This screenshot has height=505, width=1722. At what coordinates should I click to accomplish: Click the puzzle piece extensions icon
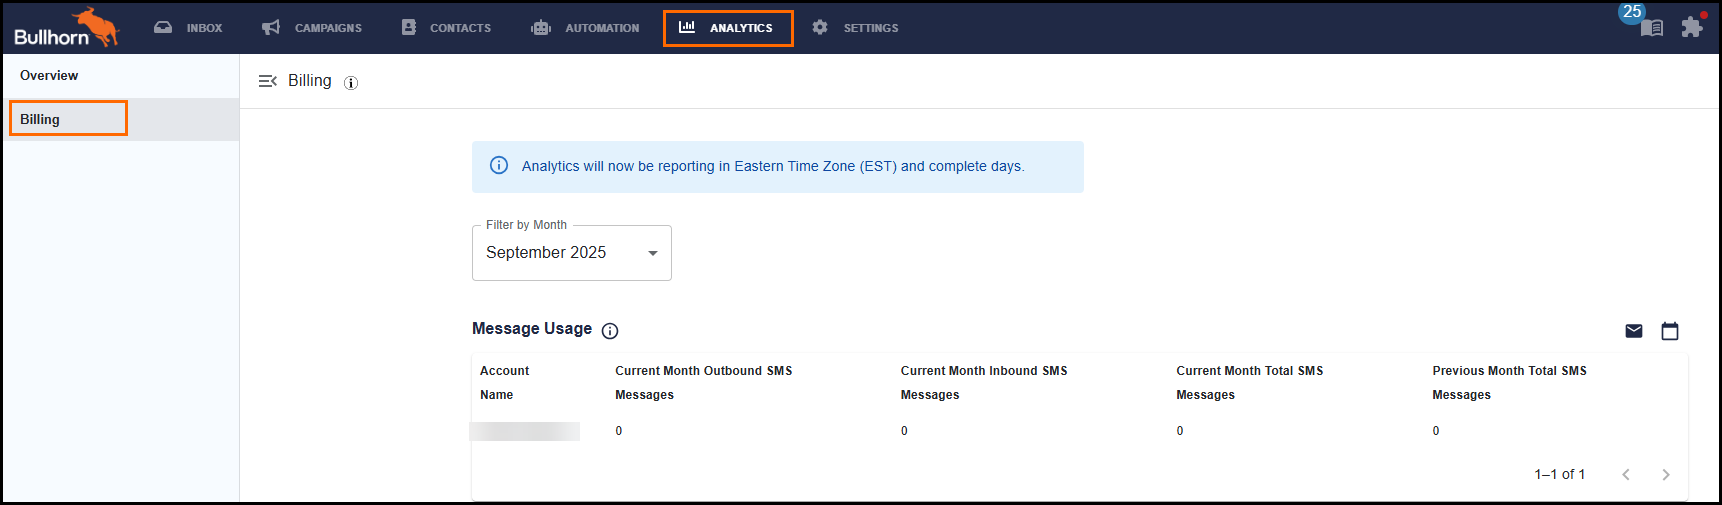(1691, 27)
